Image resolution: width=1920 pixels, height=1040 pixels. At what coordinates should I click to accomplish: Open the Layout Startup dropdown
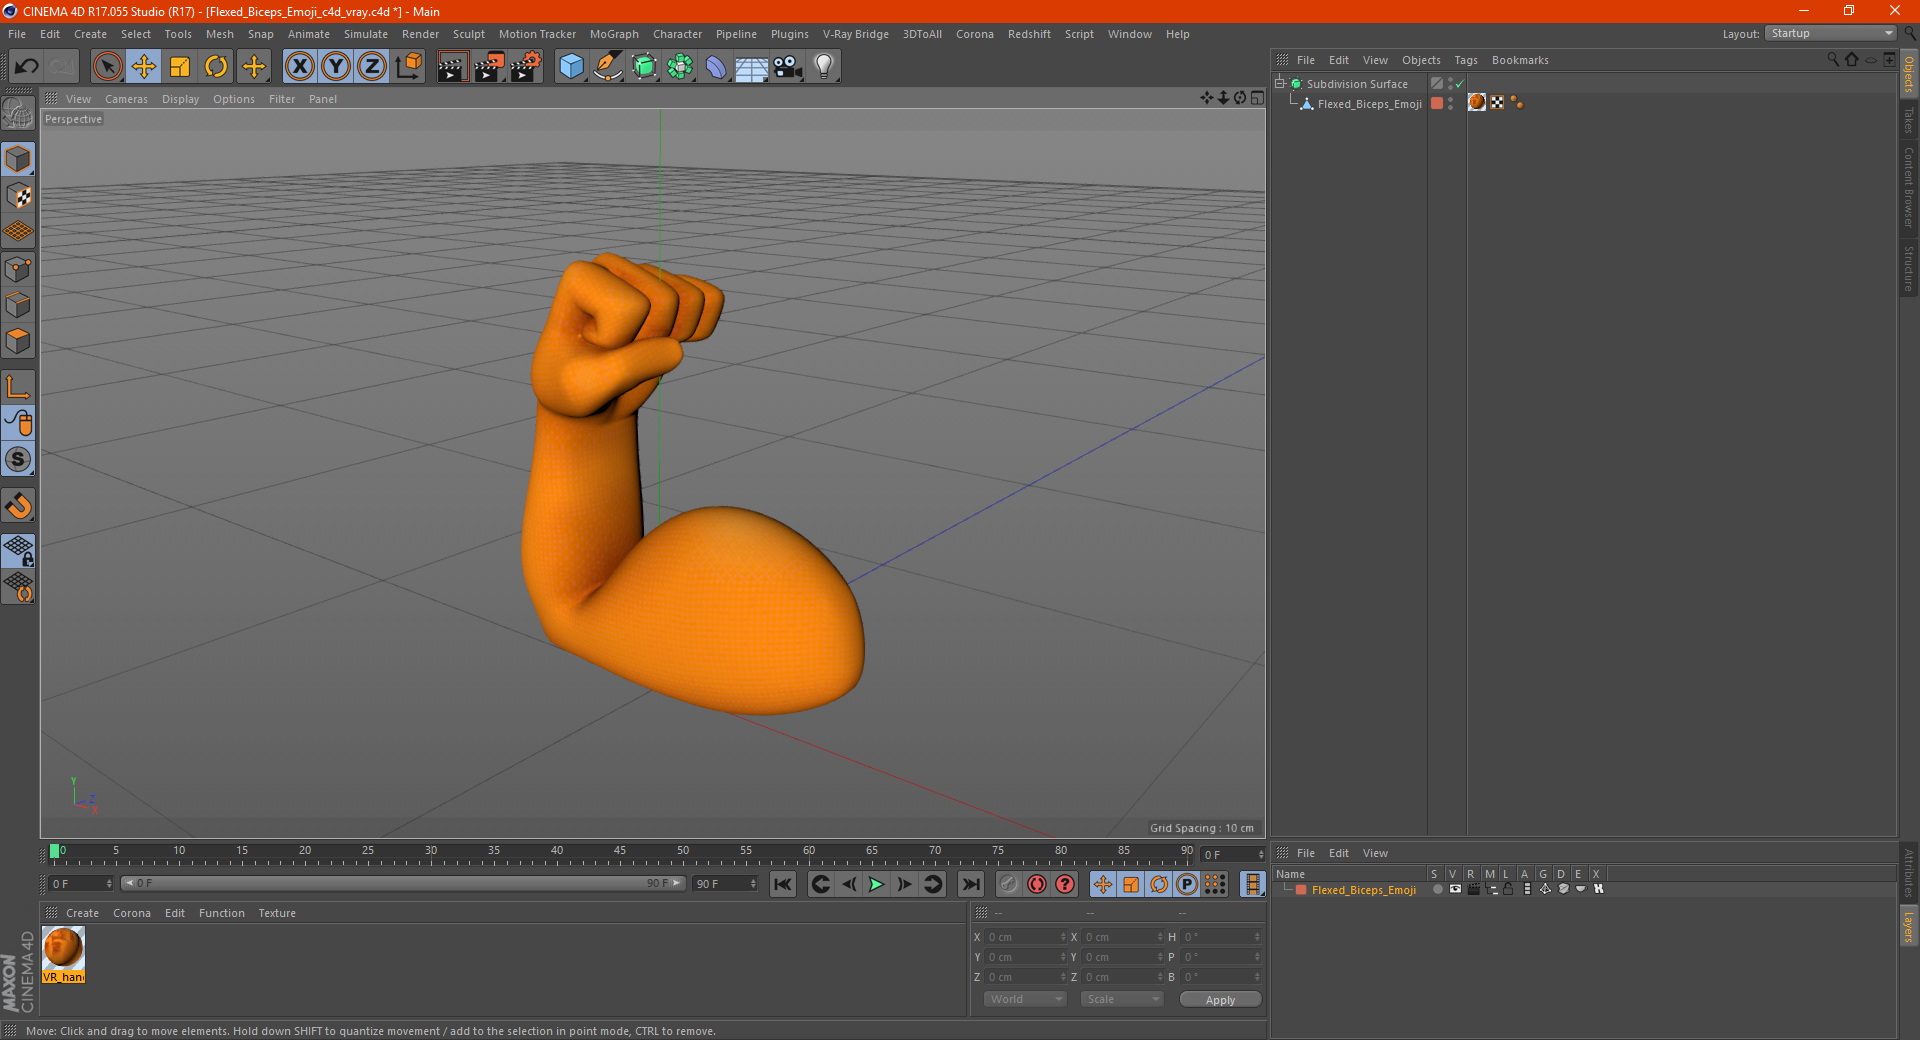(1831, 33)
